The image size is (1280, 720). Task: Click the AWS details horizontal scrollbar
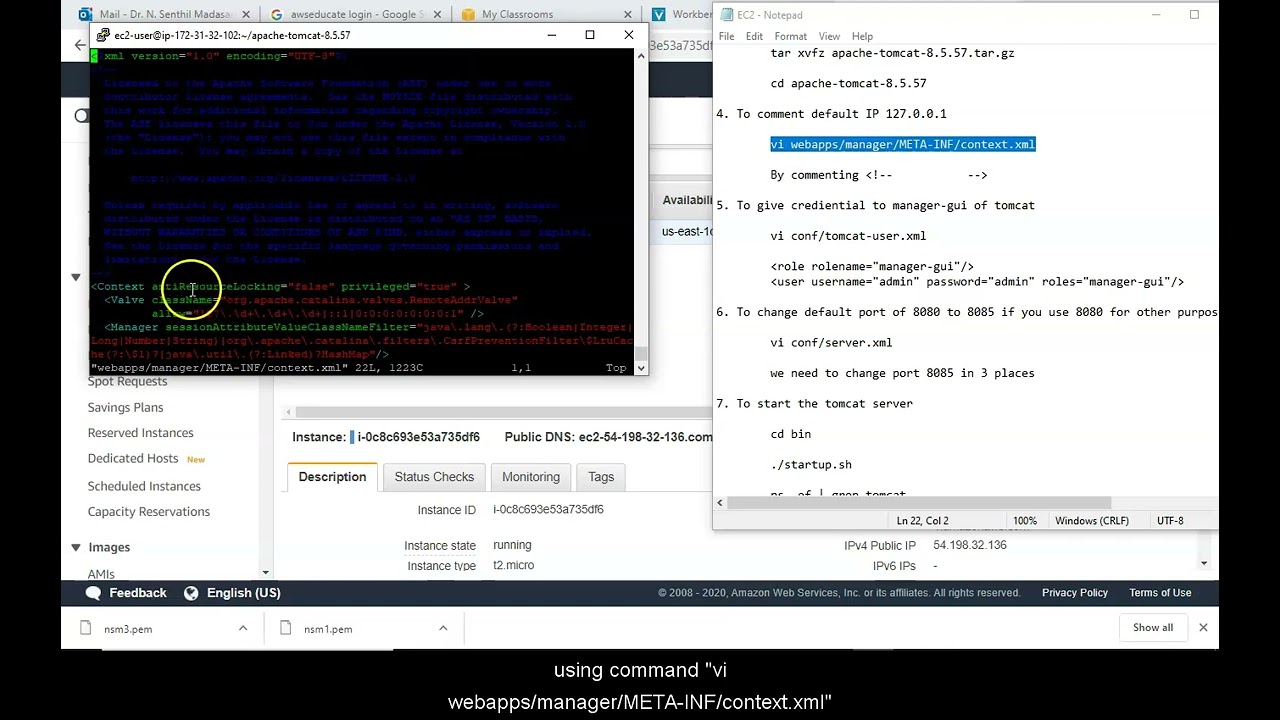pos(500,412)
